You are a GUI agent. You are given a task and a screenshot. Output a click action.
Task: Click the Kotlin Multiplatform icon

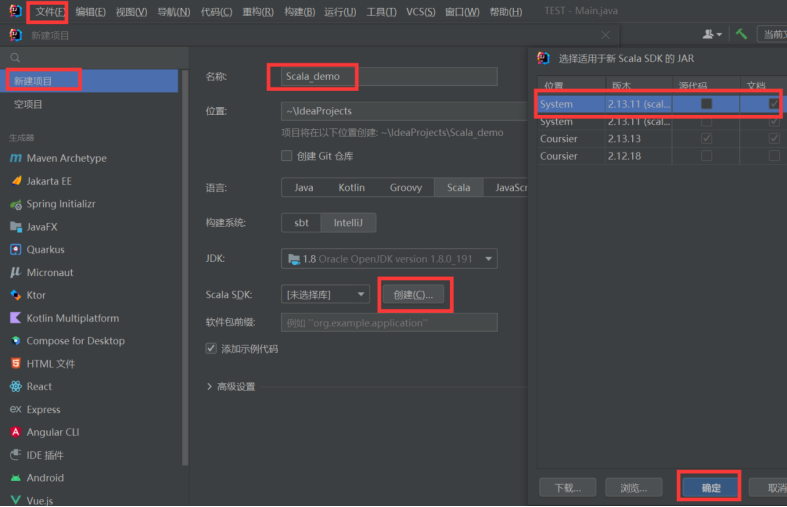tap(16, 318)
